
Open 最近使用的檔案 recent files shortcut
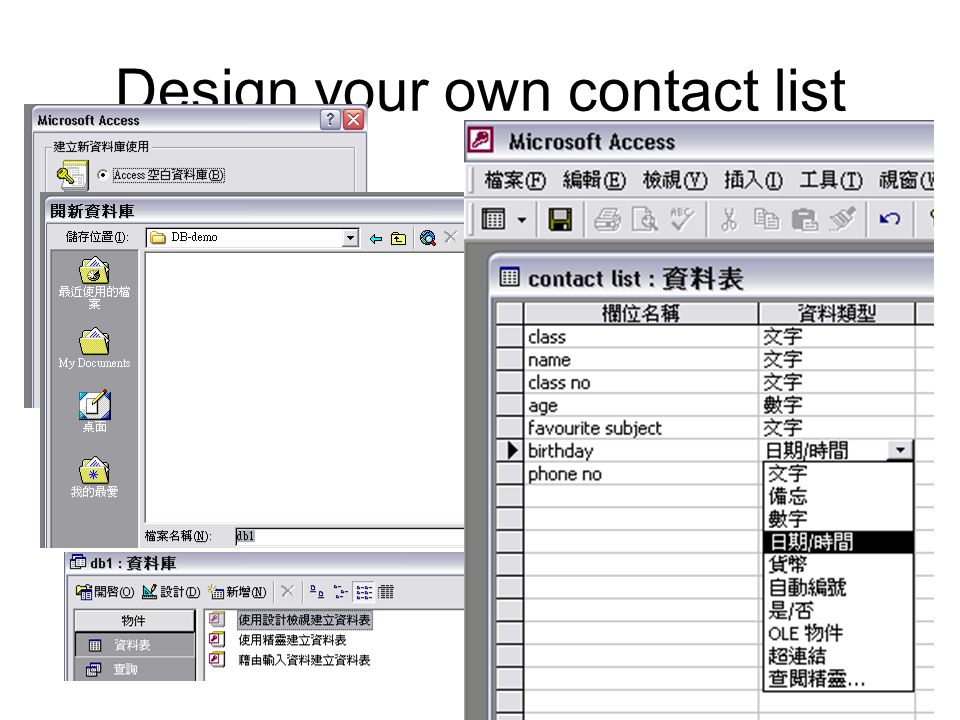[94, 283]
